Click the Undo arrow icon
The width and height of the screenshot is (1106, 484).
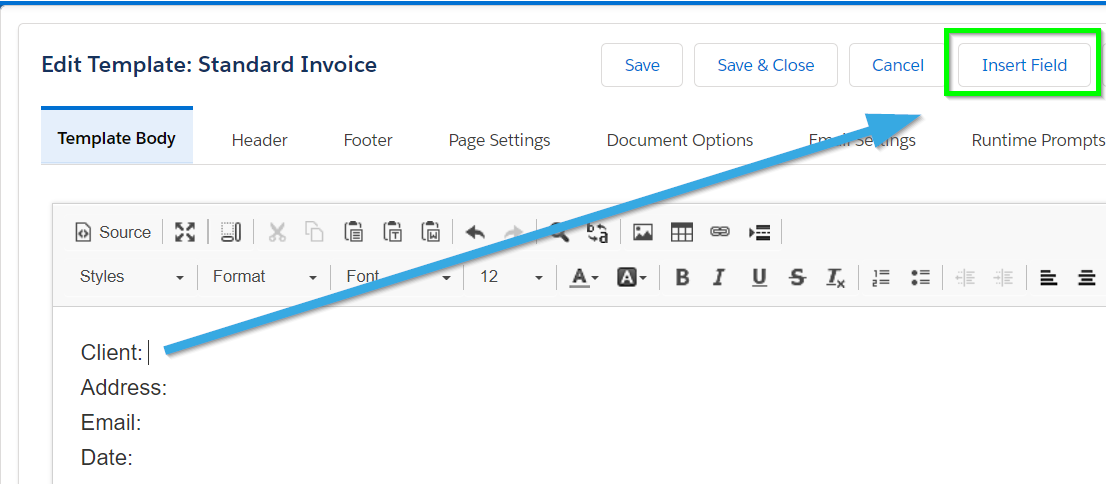pyautogui.click(x=475, y=232)
